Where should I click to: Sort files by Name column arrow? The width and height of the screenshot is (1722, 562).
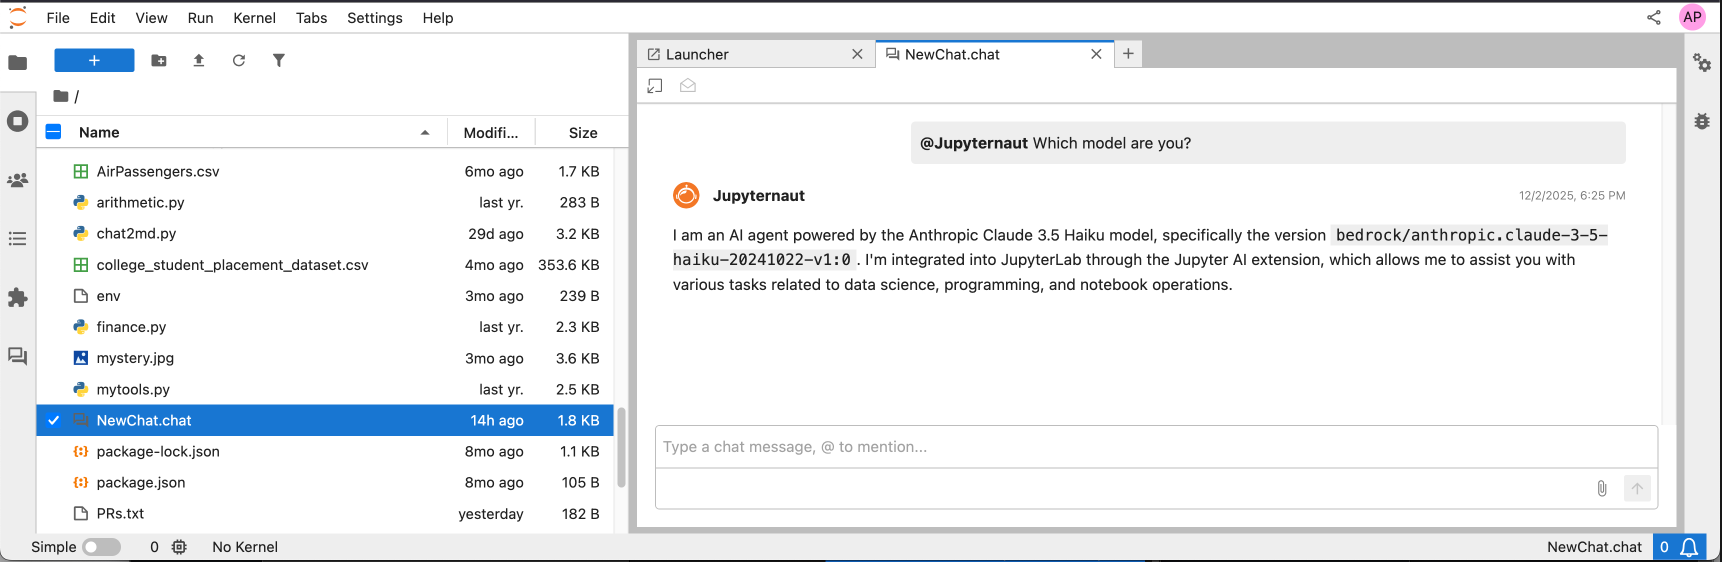point(425,132)
